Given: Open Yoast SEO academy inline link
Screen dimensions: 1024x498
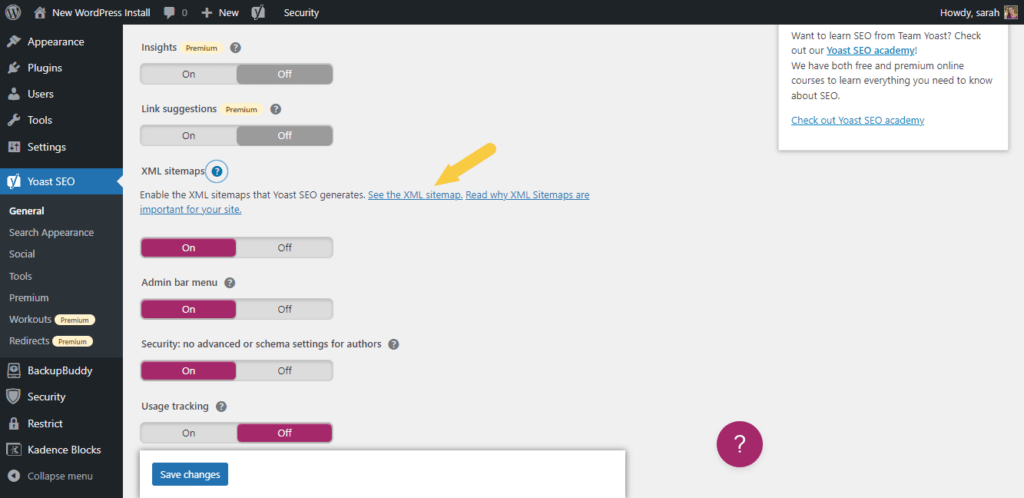Looking at the screenshot, I should pos(871,50).
